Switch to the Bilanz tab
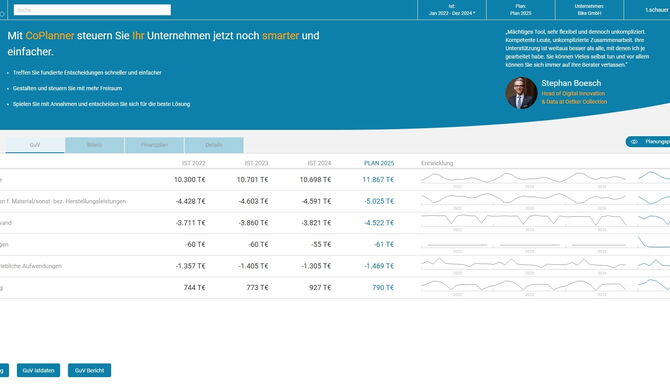 pos(94,145)
